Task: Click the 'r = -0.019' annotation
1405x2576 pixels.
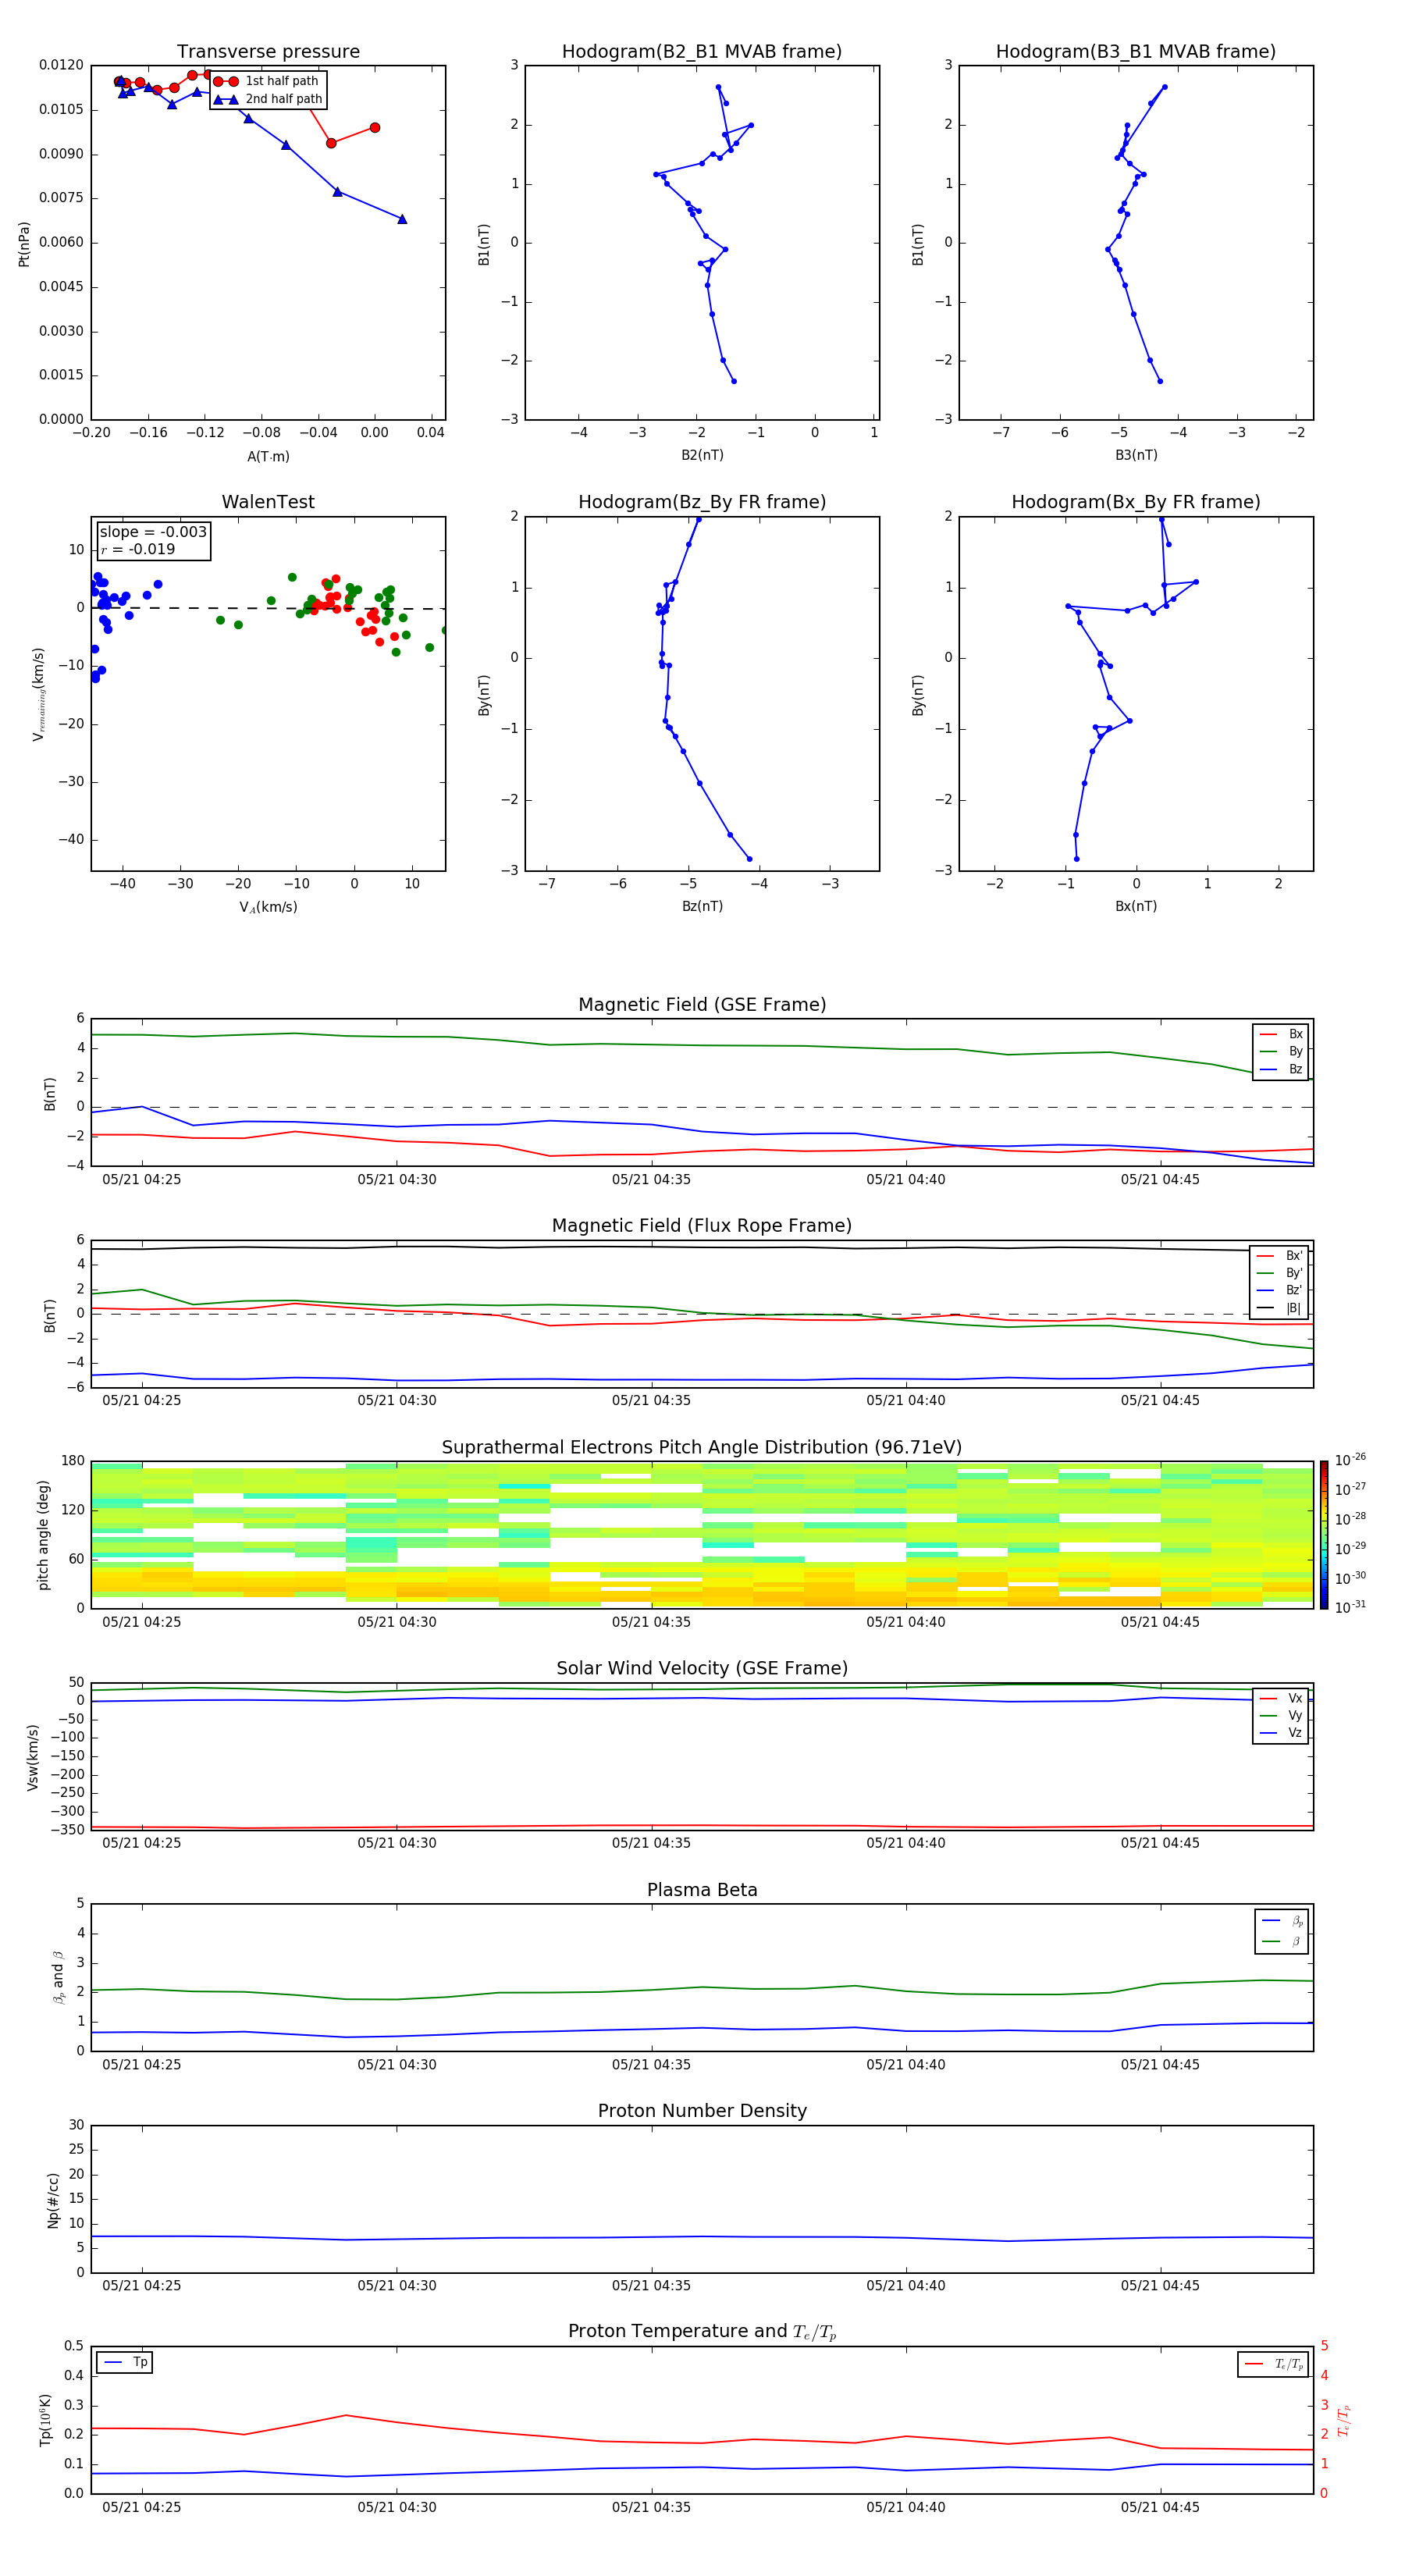Action: 138,549
